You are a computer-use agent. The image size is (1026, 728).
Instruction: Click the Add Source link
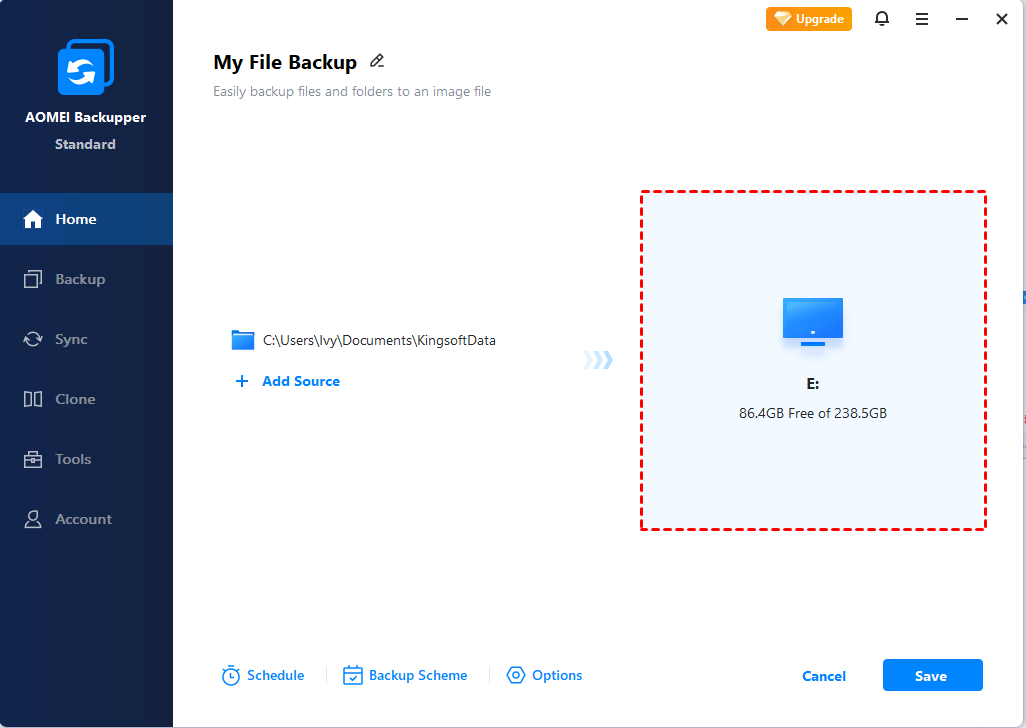[x=301, y=381]
